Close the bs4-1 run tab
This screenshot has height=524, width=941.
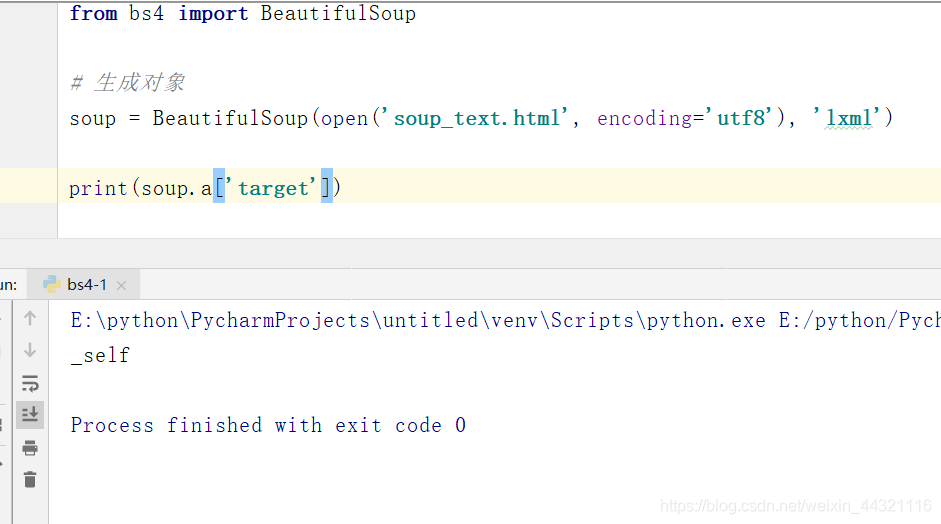point(121,286)
